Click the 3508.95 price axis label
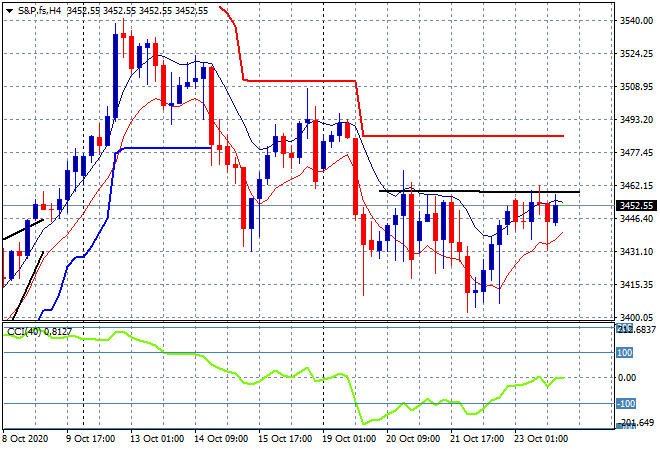The width and height of the screenshot is (660, 450). 636,87
